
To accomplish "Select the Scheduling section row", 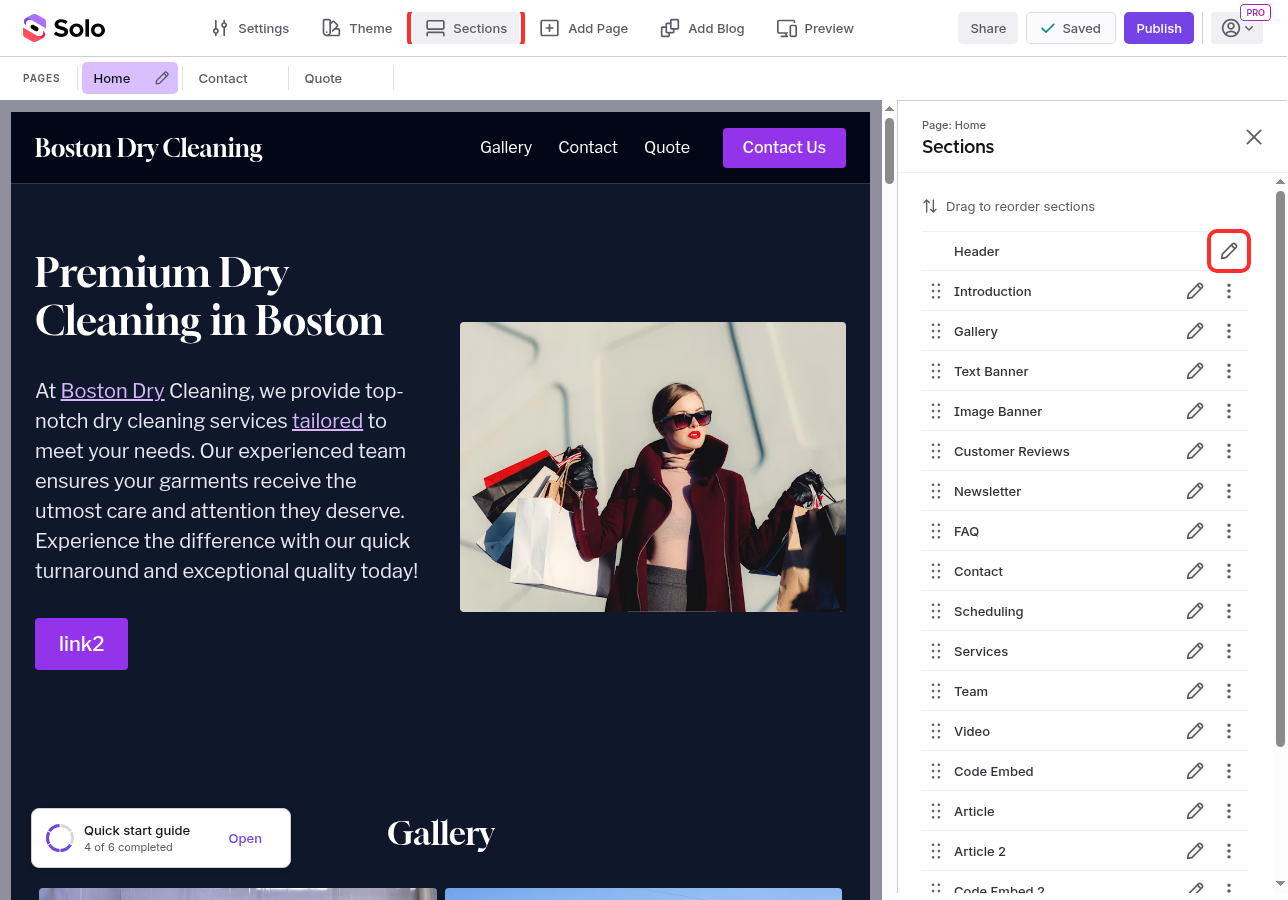I will [1085, 611].
